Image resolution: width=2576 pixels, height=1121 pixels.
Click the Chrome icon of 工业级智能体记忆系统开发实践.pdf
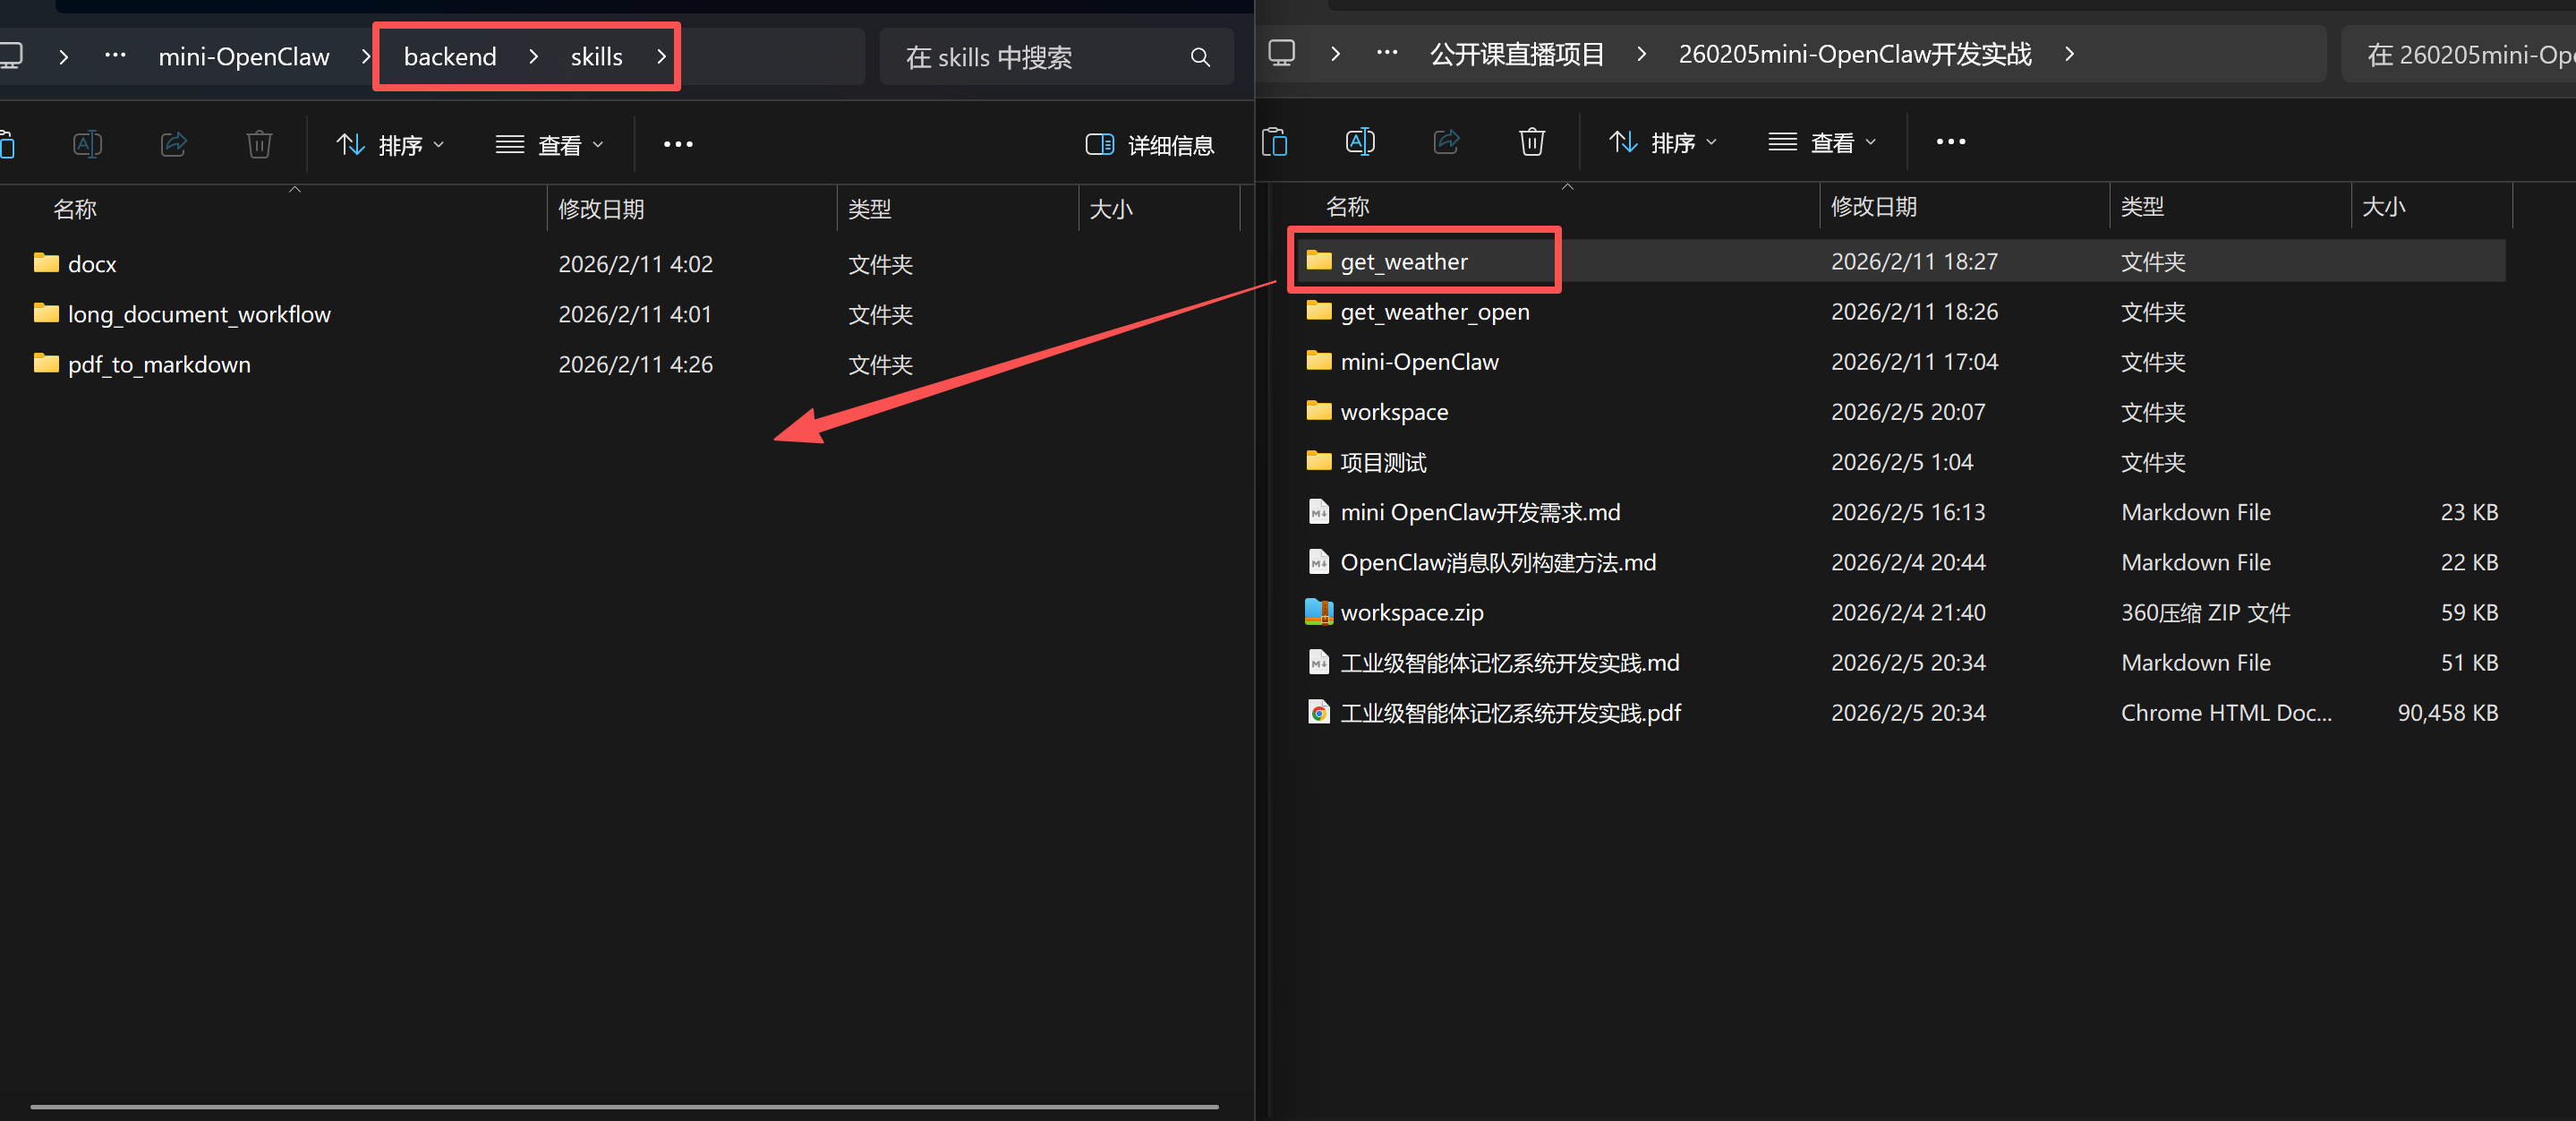1319,712
